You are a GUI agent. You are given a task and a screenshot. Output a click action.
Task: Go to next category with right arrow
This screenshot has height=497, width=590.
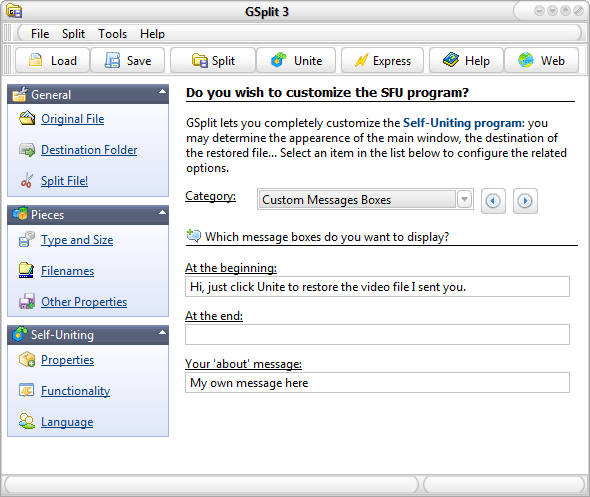(525, 201)
